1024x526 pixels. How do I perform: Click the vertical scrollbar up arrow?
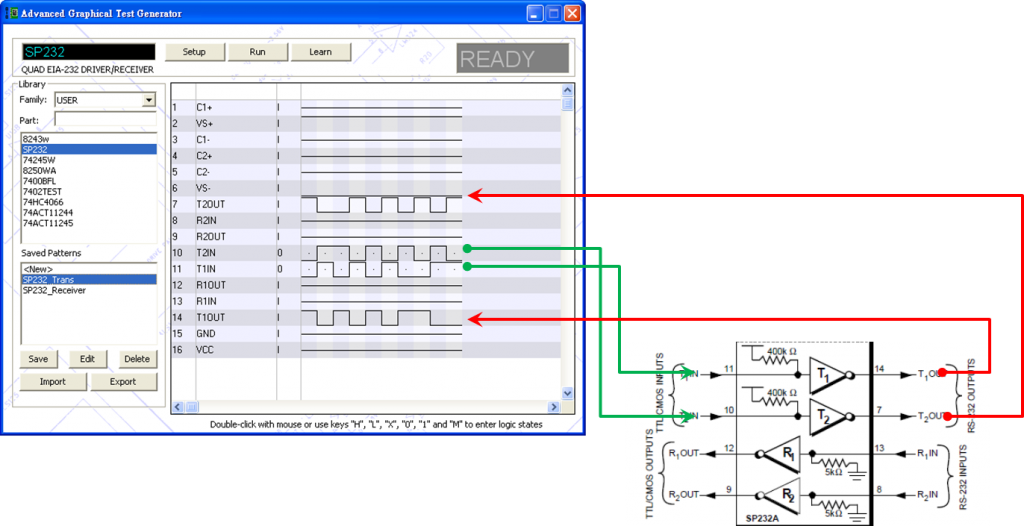click(567, 90)
